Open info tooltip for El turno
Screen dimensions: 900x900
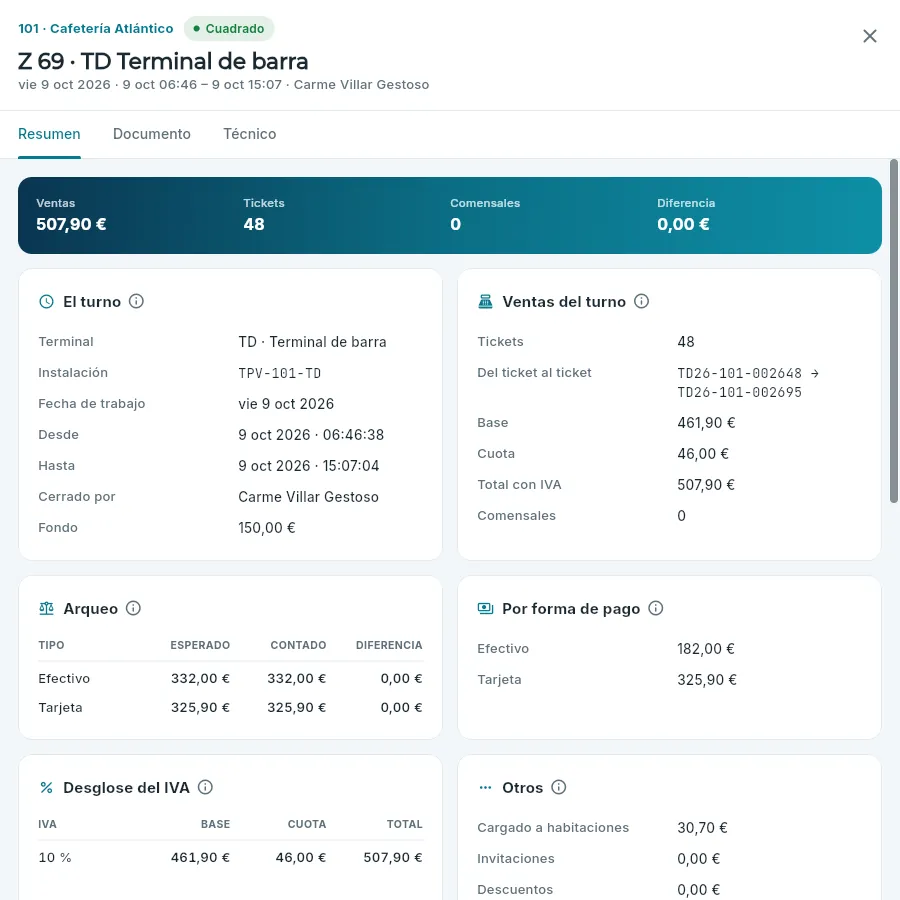coord(136,301)
